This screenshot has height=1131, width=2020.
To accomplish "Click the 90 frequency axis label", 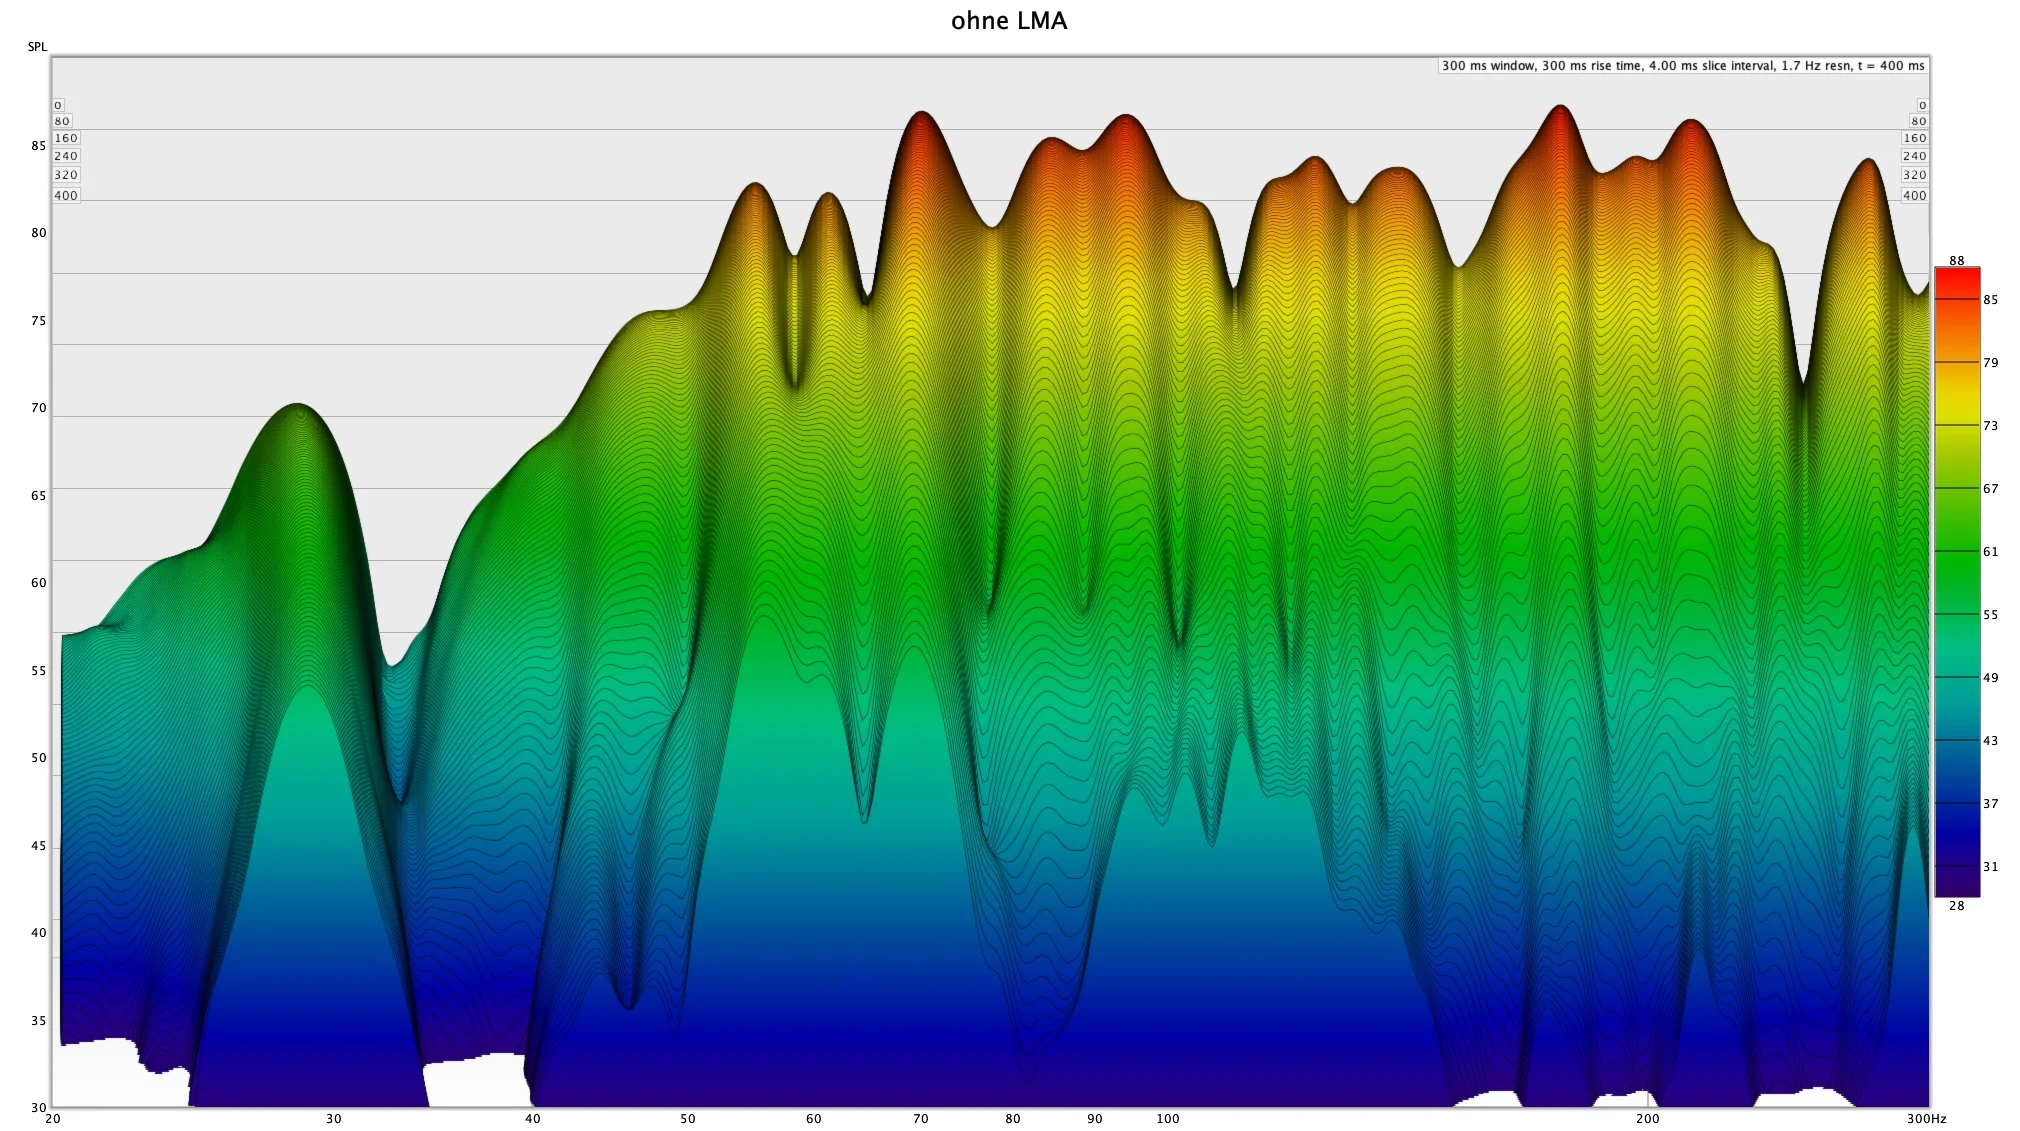I will 1095,1119.
